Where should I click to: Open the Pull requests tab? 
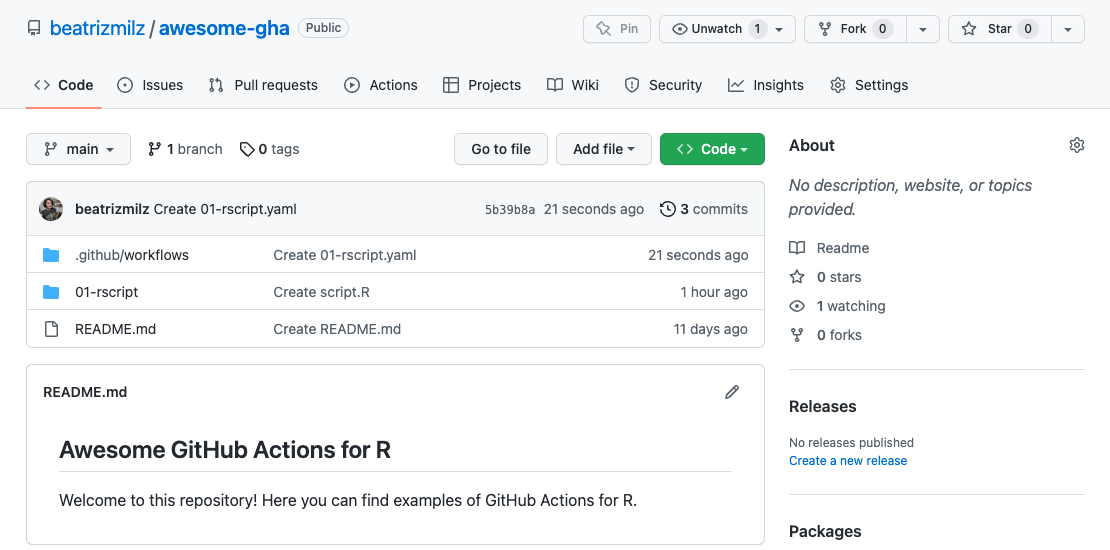(x=263, y=85)
